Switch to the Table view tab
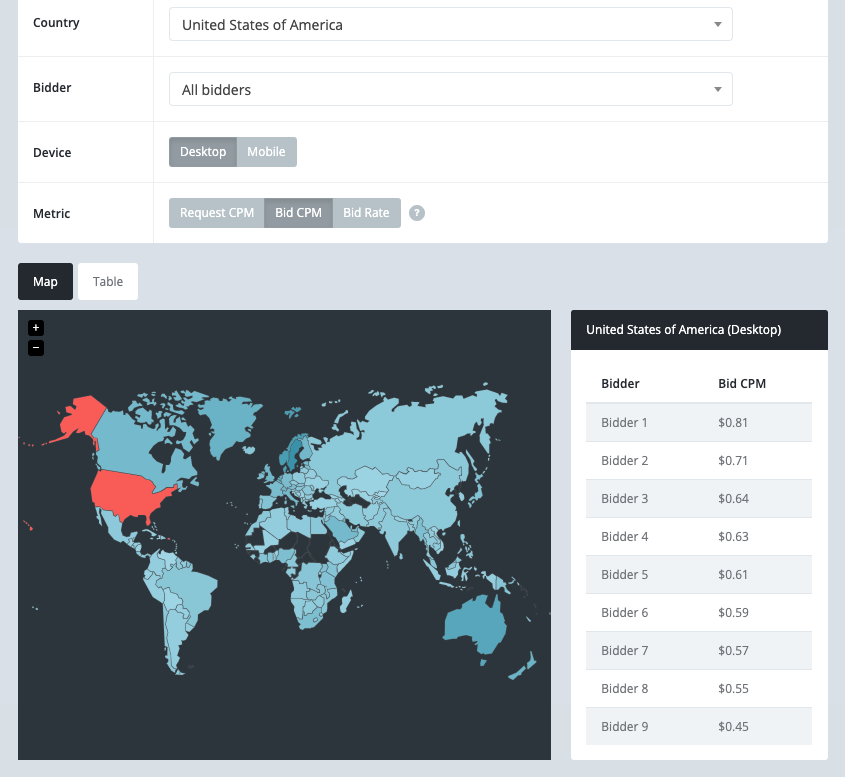The height and width of the screenshot is (777, 845). click(x=107, y=281)
